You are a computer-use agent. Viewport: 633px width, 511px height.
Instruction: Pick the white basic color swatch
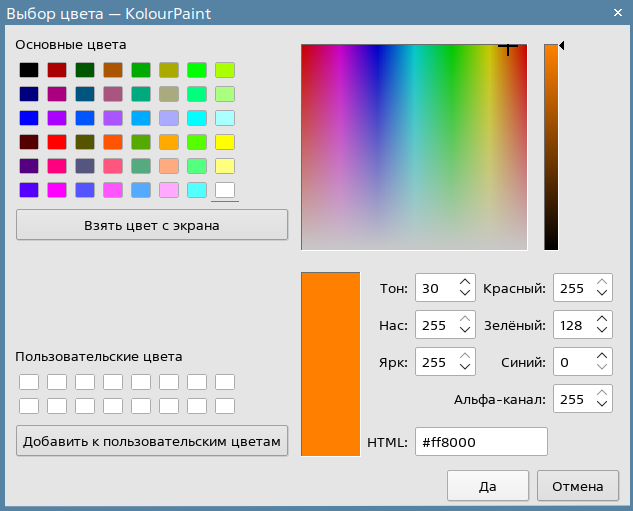coord(225,189)
